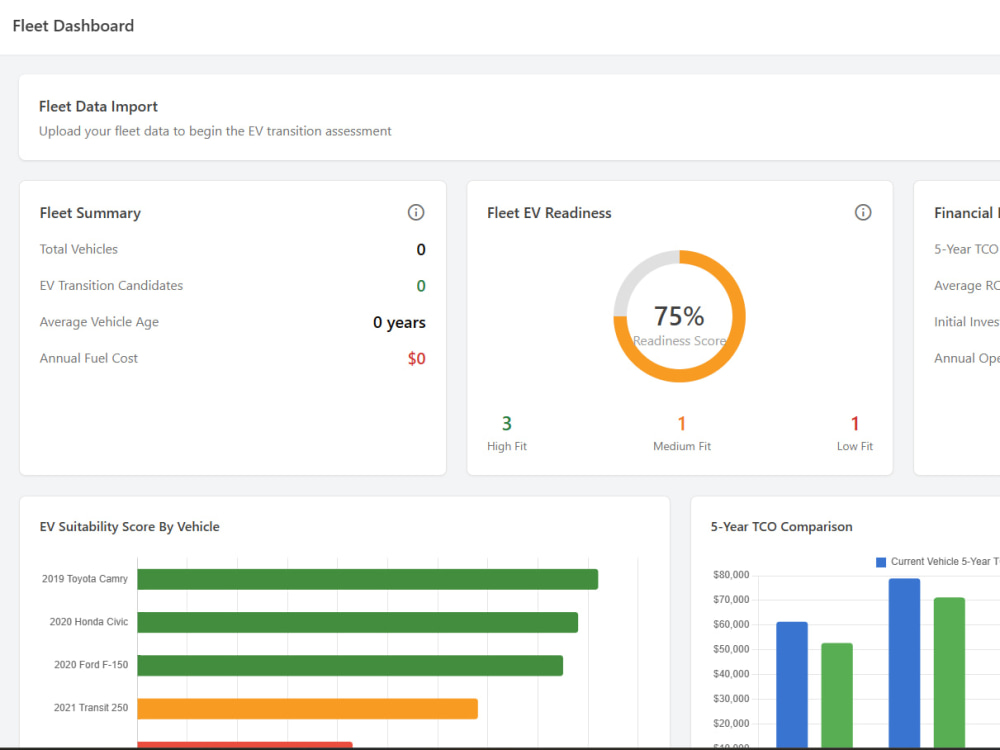This screenshot has height=750, width=1000.
Task: Click the first blue TCO bar
Action: (x=792, y=684)
